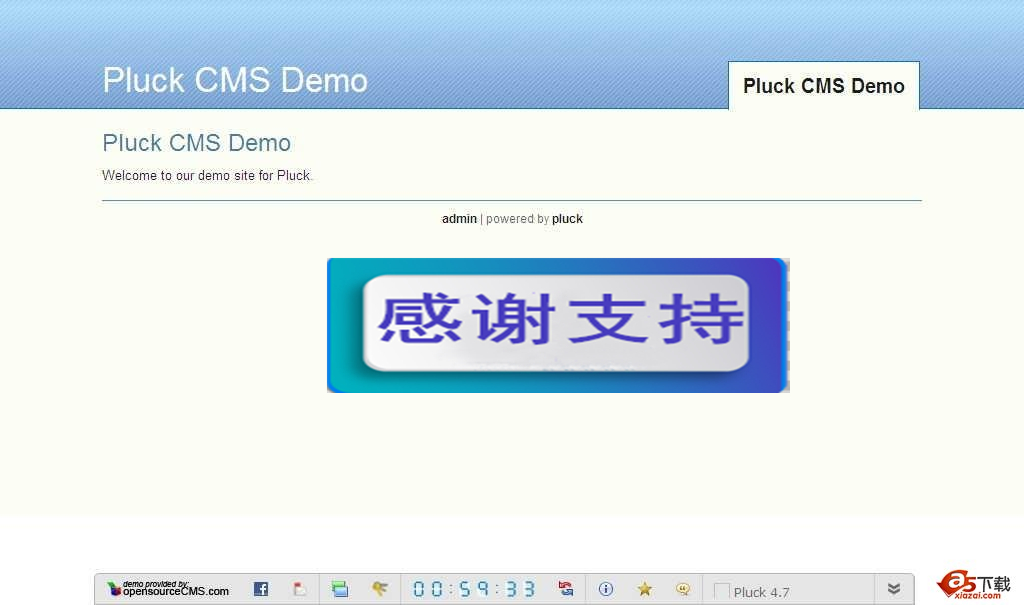Click the green and blue windows icon
Image resolution: width=1024 pixels, height=605 pixels.
[340, 589]
